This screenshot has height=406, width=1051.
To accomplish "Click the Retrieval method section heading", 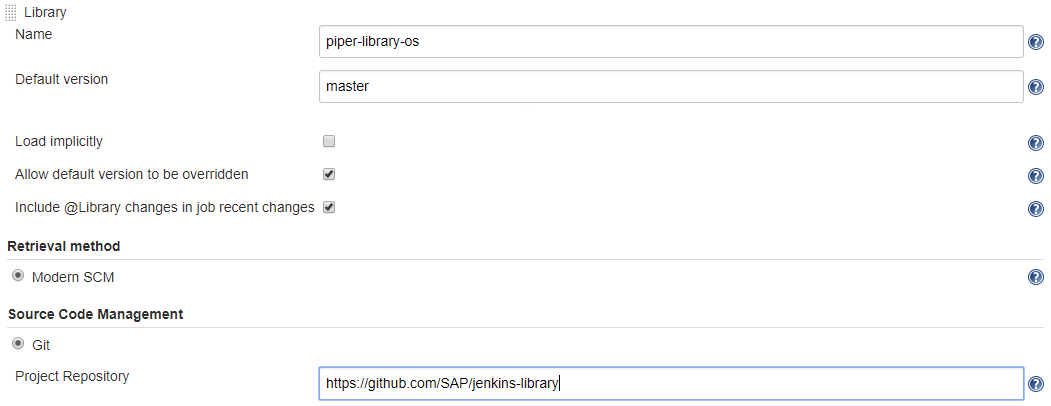I will click(x=64, y=246).
